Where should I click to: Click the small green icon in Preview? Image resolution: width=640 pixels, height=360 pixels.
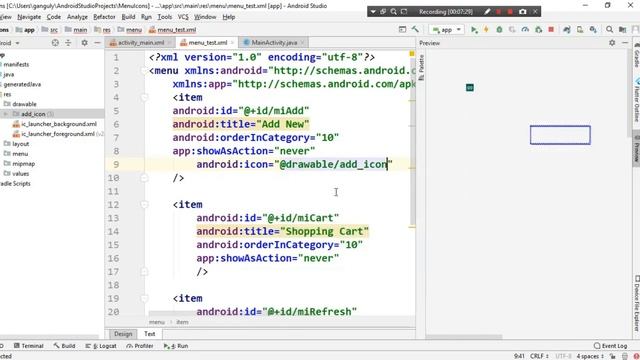point(470,88)
